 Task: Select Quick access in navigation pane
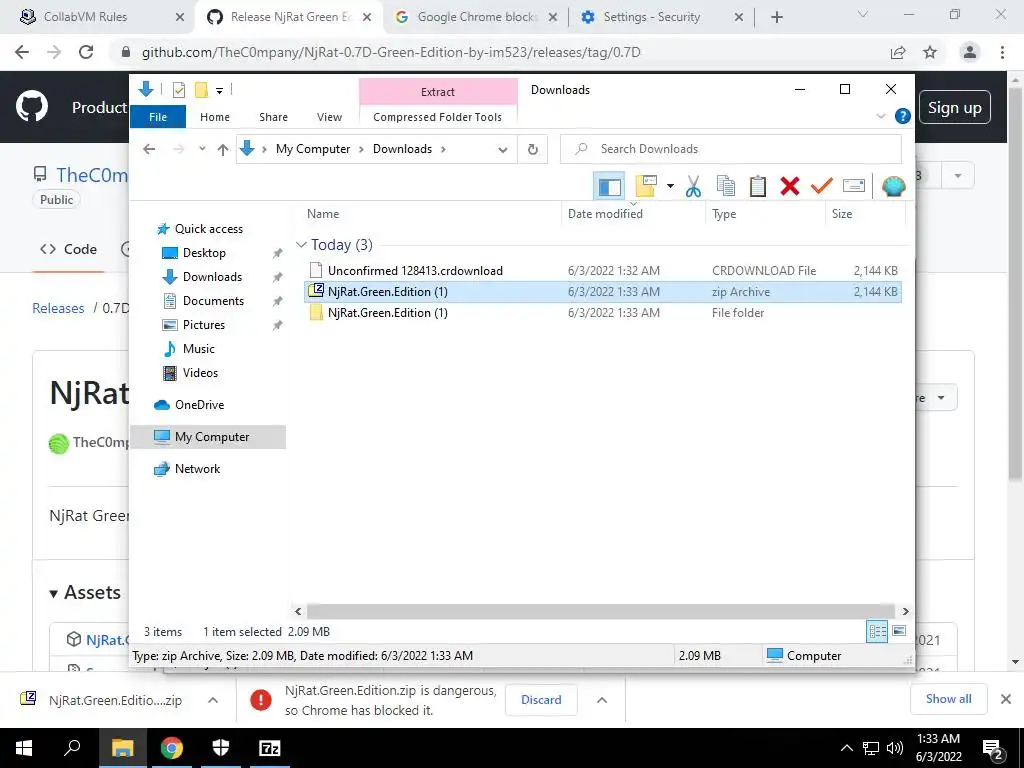coord(208,229)
